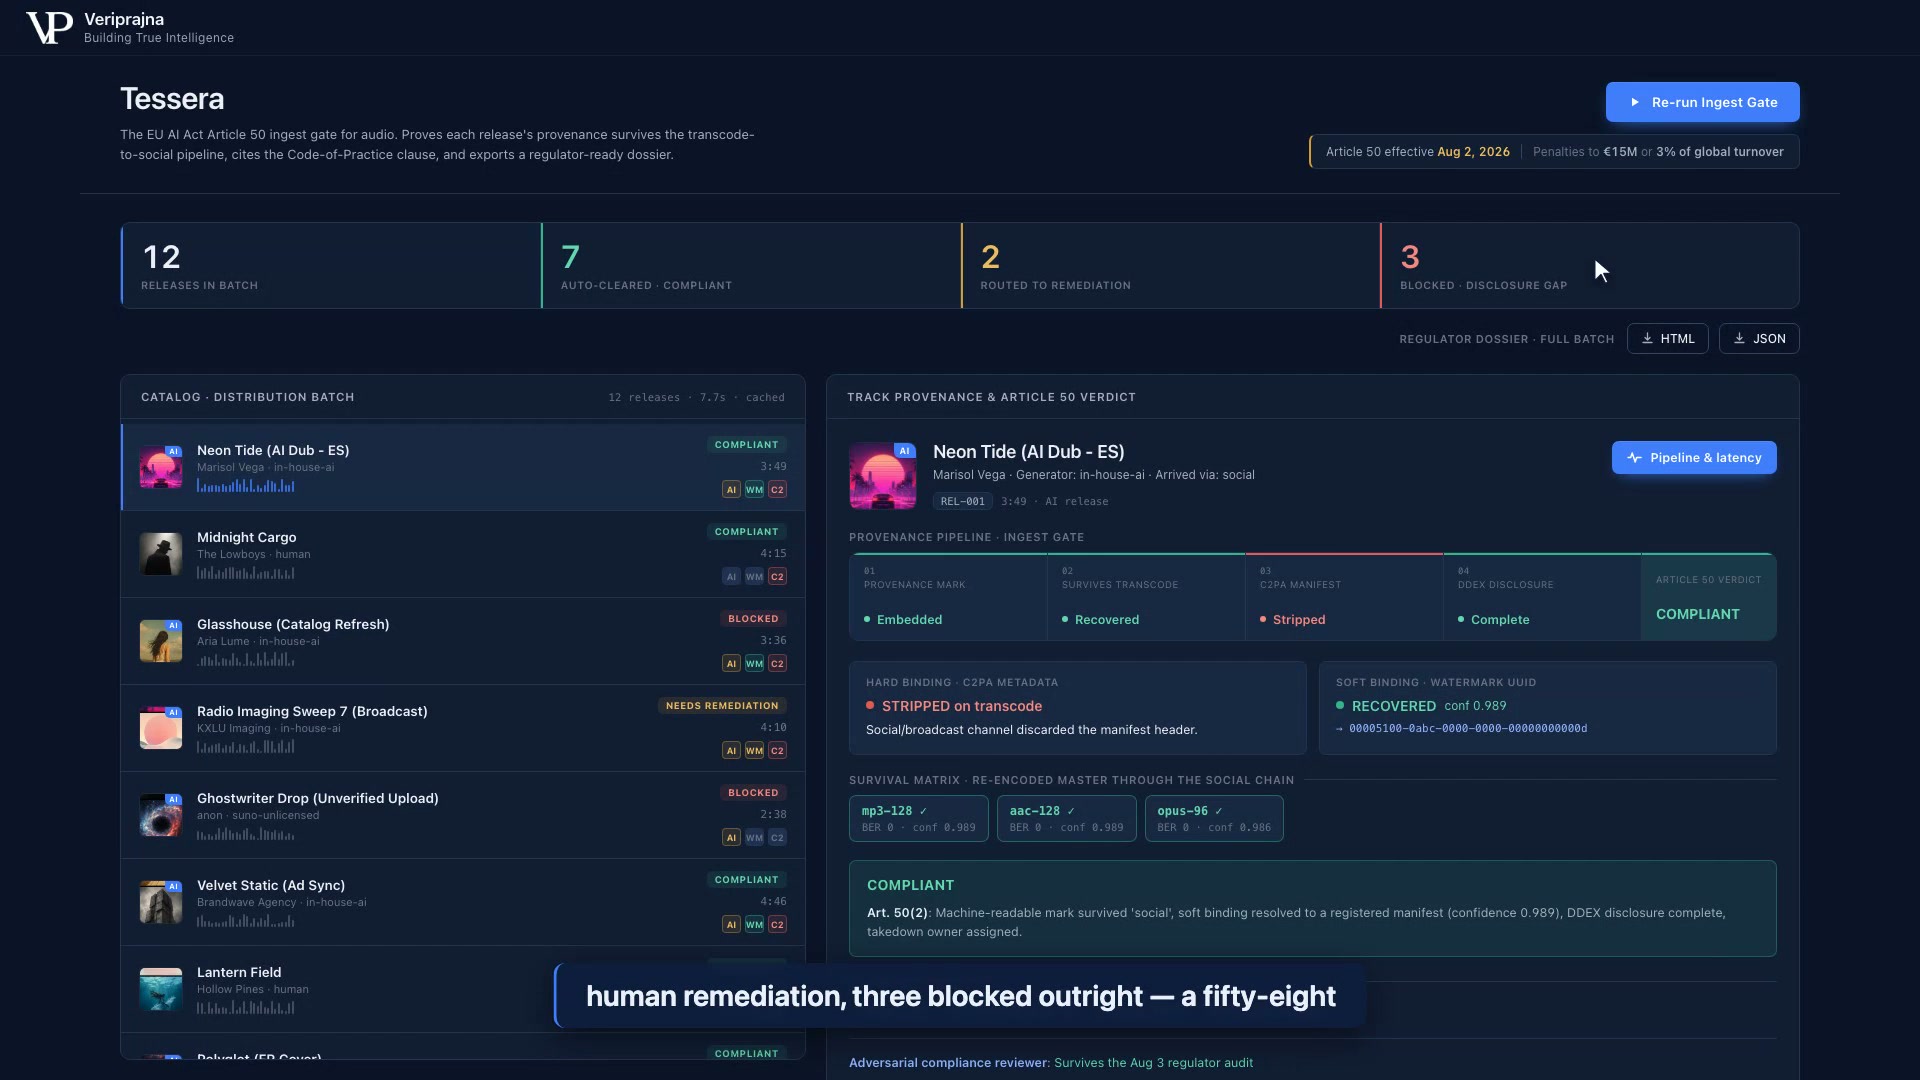Click the C2 badge on Midnight Cargo row
The image size is (1920, 1080).
click(777, 576)
